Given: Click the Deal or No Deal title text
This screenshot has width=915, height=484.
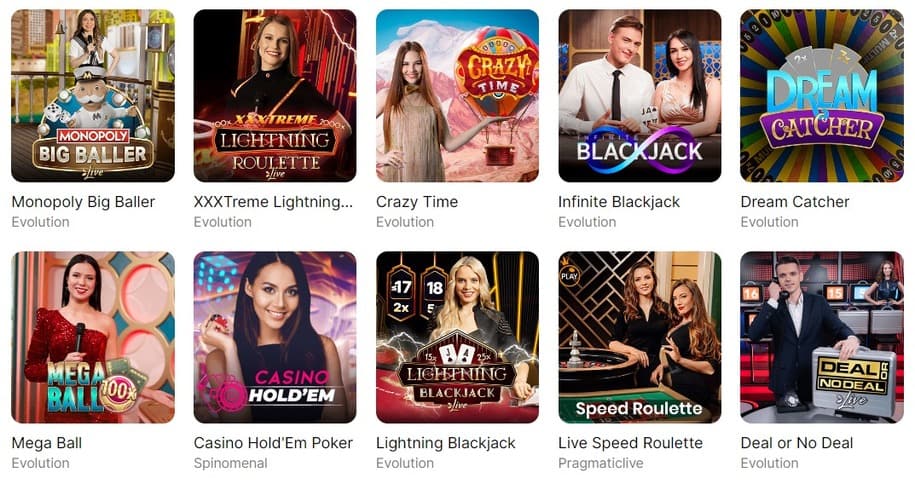Looking at the screenshot, I should (x=797, y=443).
